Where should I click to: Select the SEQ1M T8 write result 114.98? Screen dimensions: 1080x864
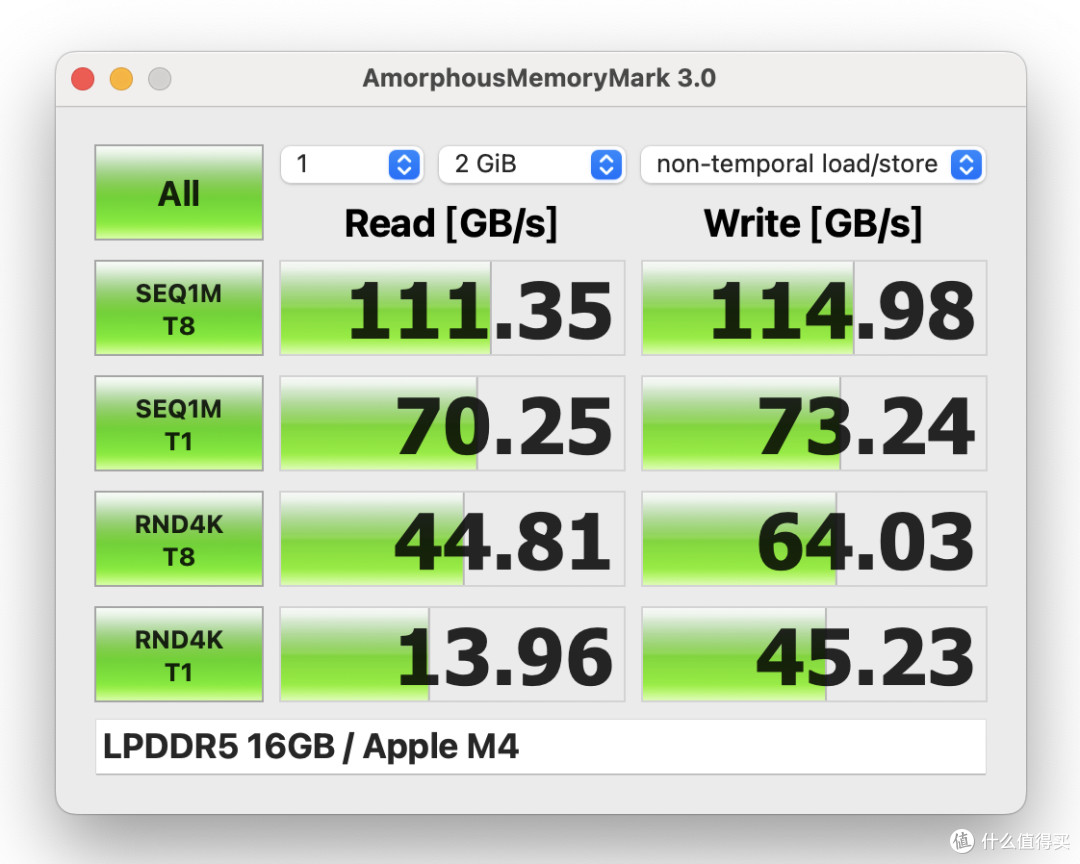[814, 308]
